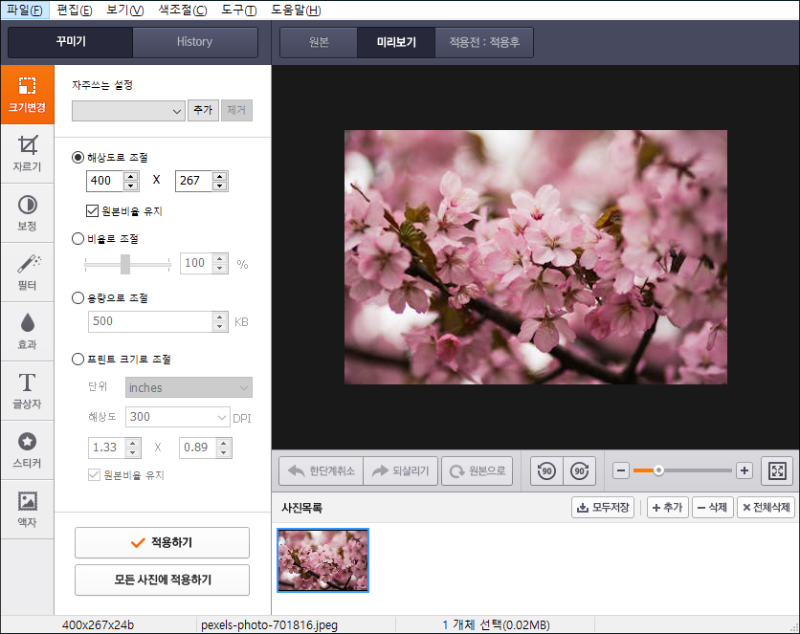The image size is (800, 634).
Task: Click the zoom in plus icon
Action: (x=744, y=471)
